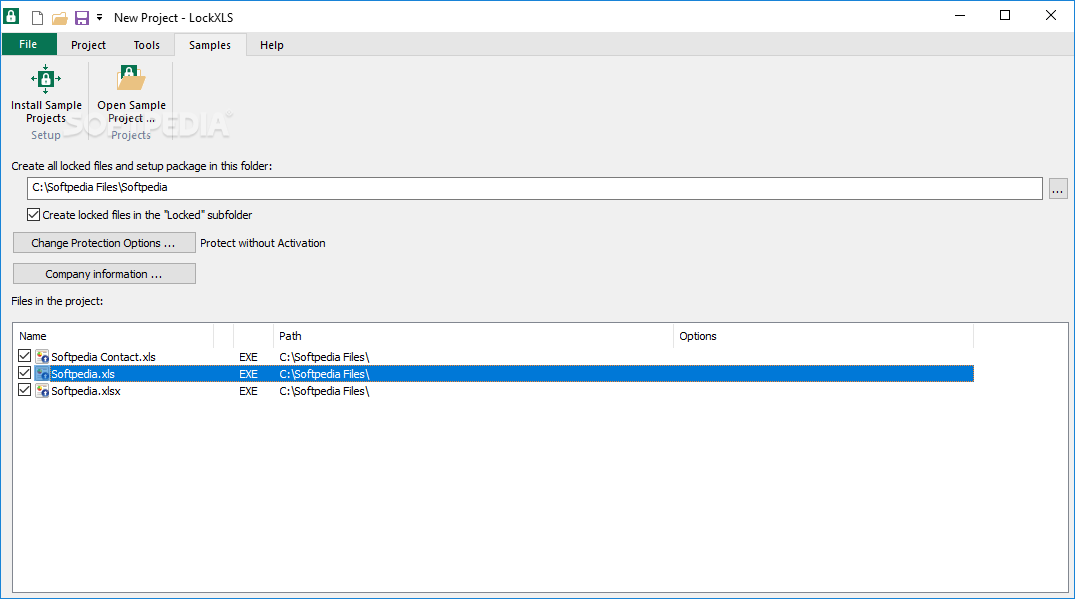Click EXE type in Softpedia.xlsx row
The width and height of the screenshot is (1075, 599).
[248, 391]
